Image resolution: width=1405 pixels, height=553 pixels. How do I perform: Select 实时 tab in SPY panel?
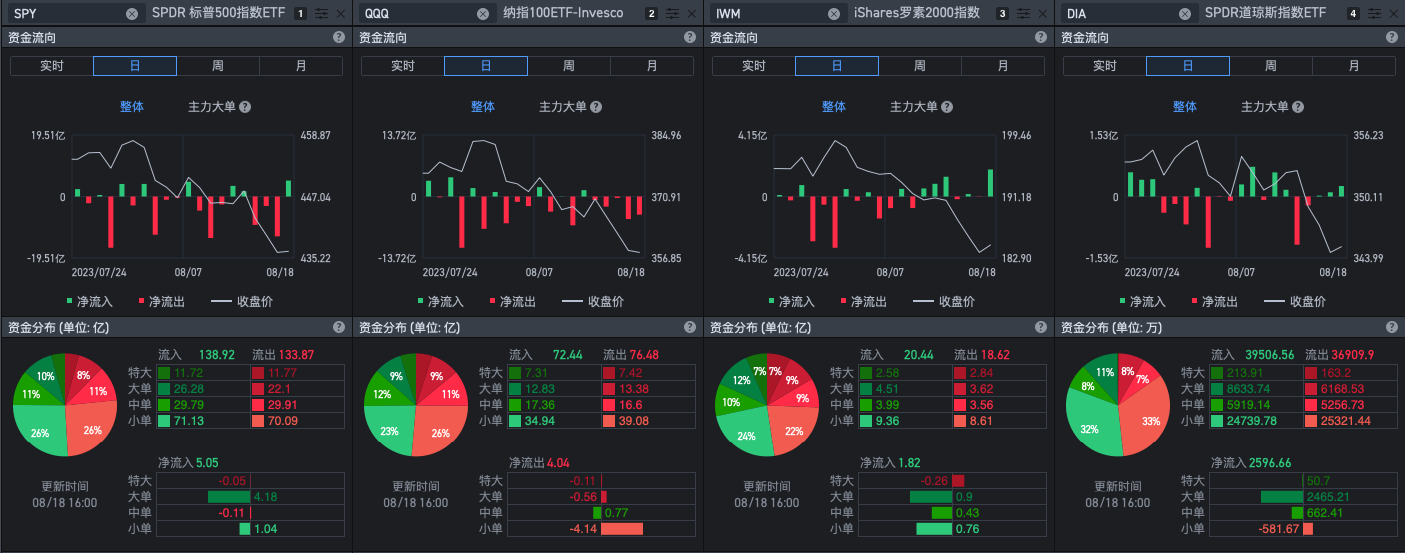pyautogui.click(x=52, y=66)
